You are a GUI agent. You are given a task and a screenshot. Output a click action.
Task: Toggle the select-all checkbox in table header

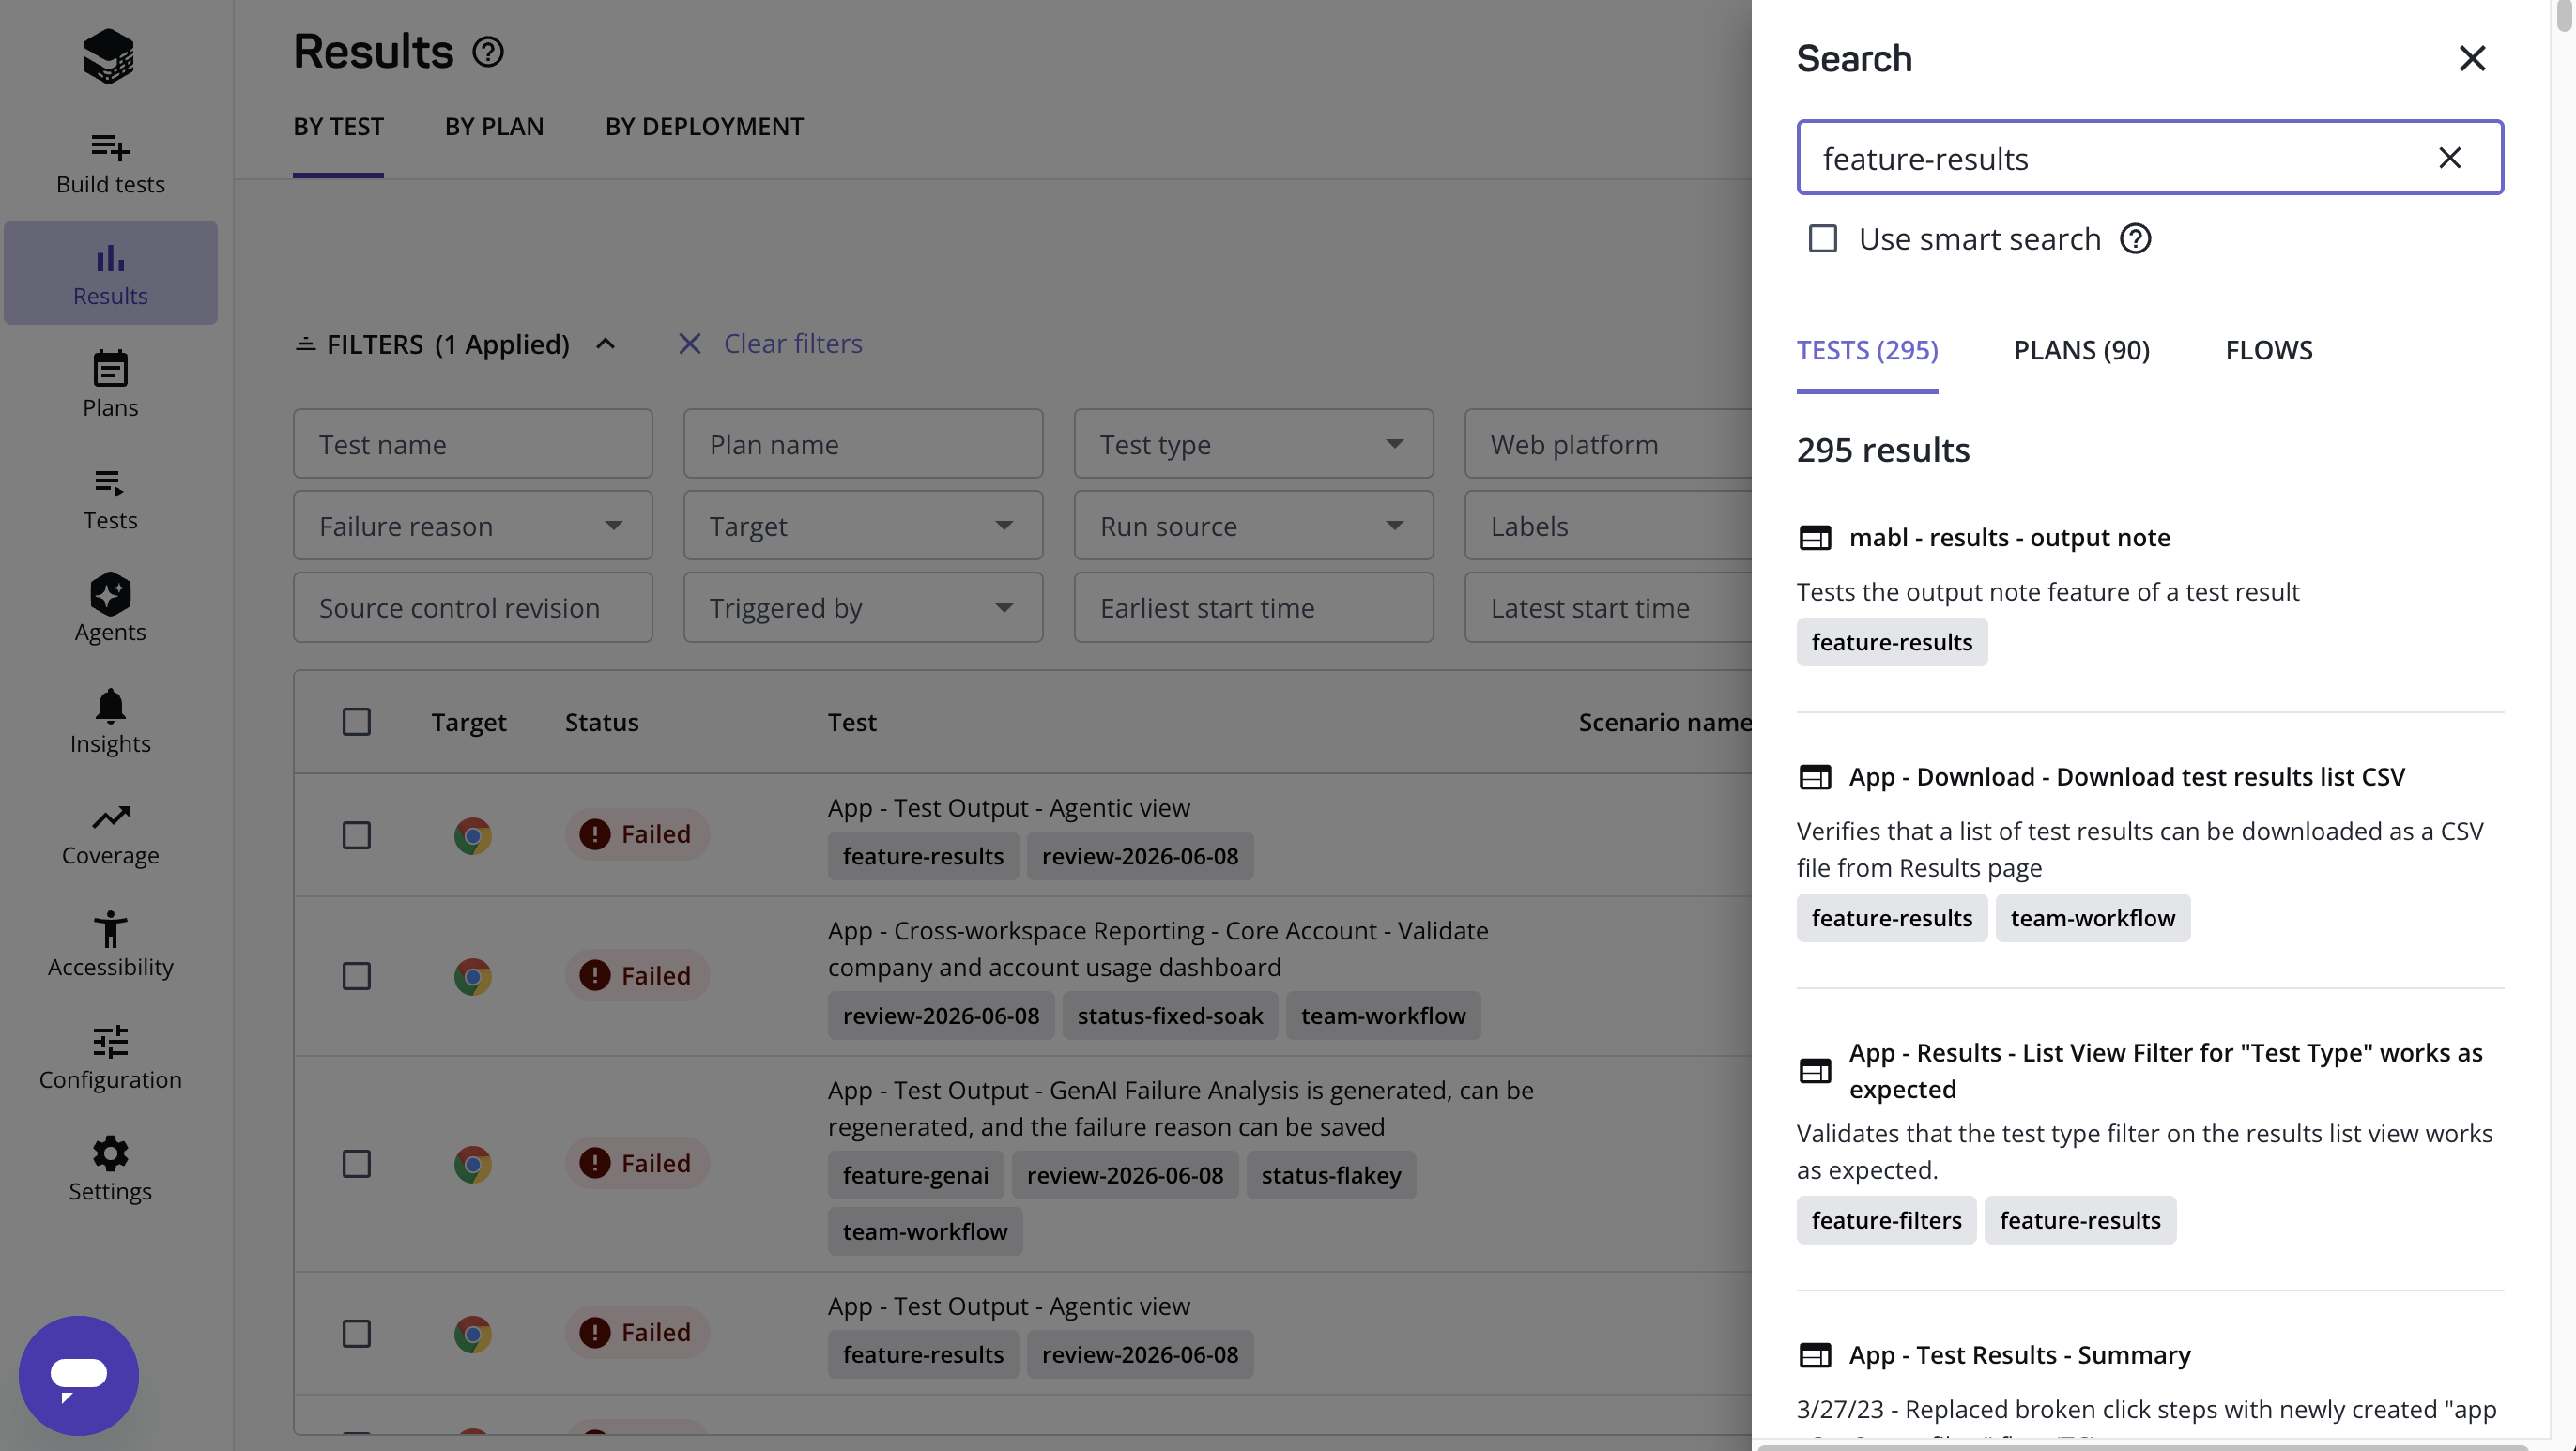[356, 722]
